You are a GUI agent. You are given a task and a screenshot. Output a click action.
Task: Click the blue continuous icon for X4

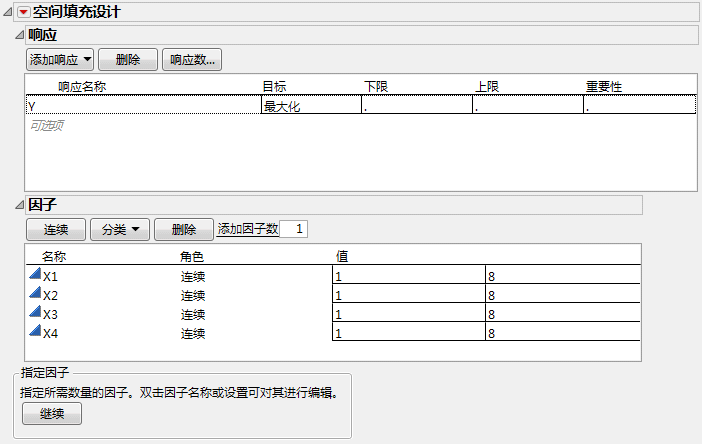tap(35, 330)
